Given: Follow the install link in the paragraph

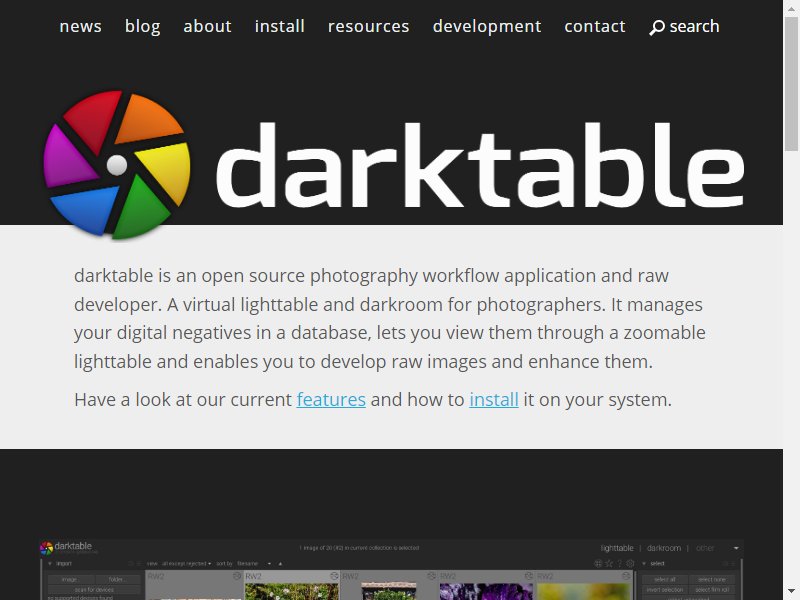Looking at the screenshot, I should tap(494, 399).
